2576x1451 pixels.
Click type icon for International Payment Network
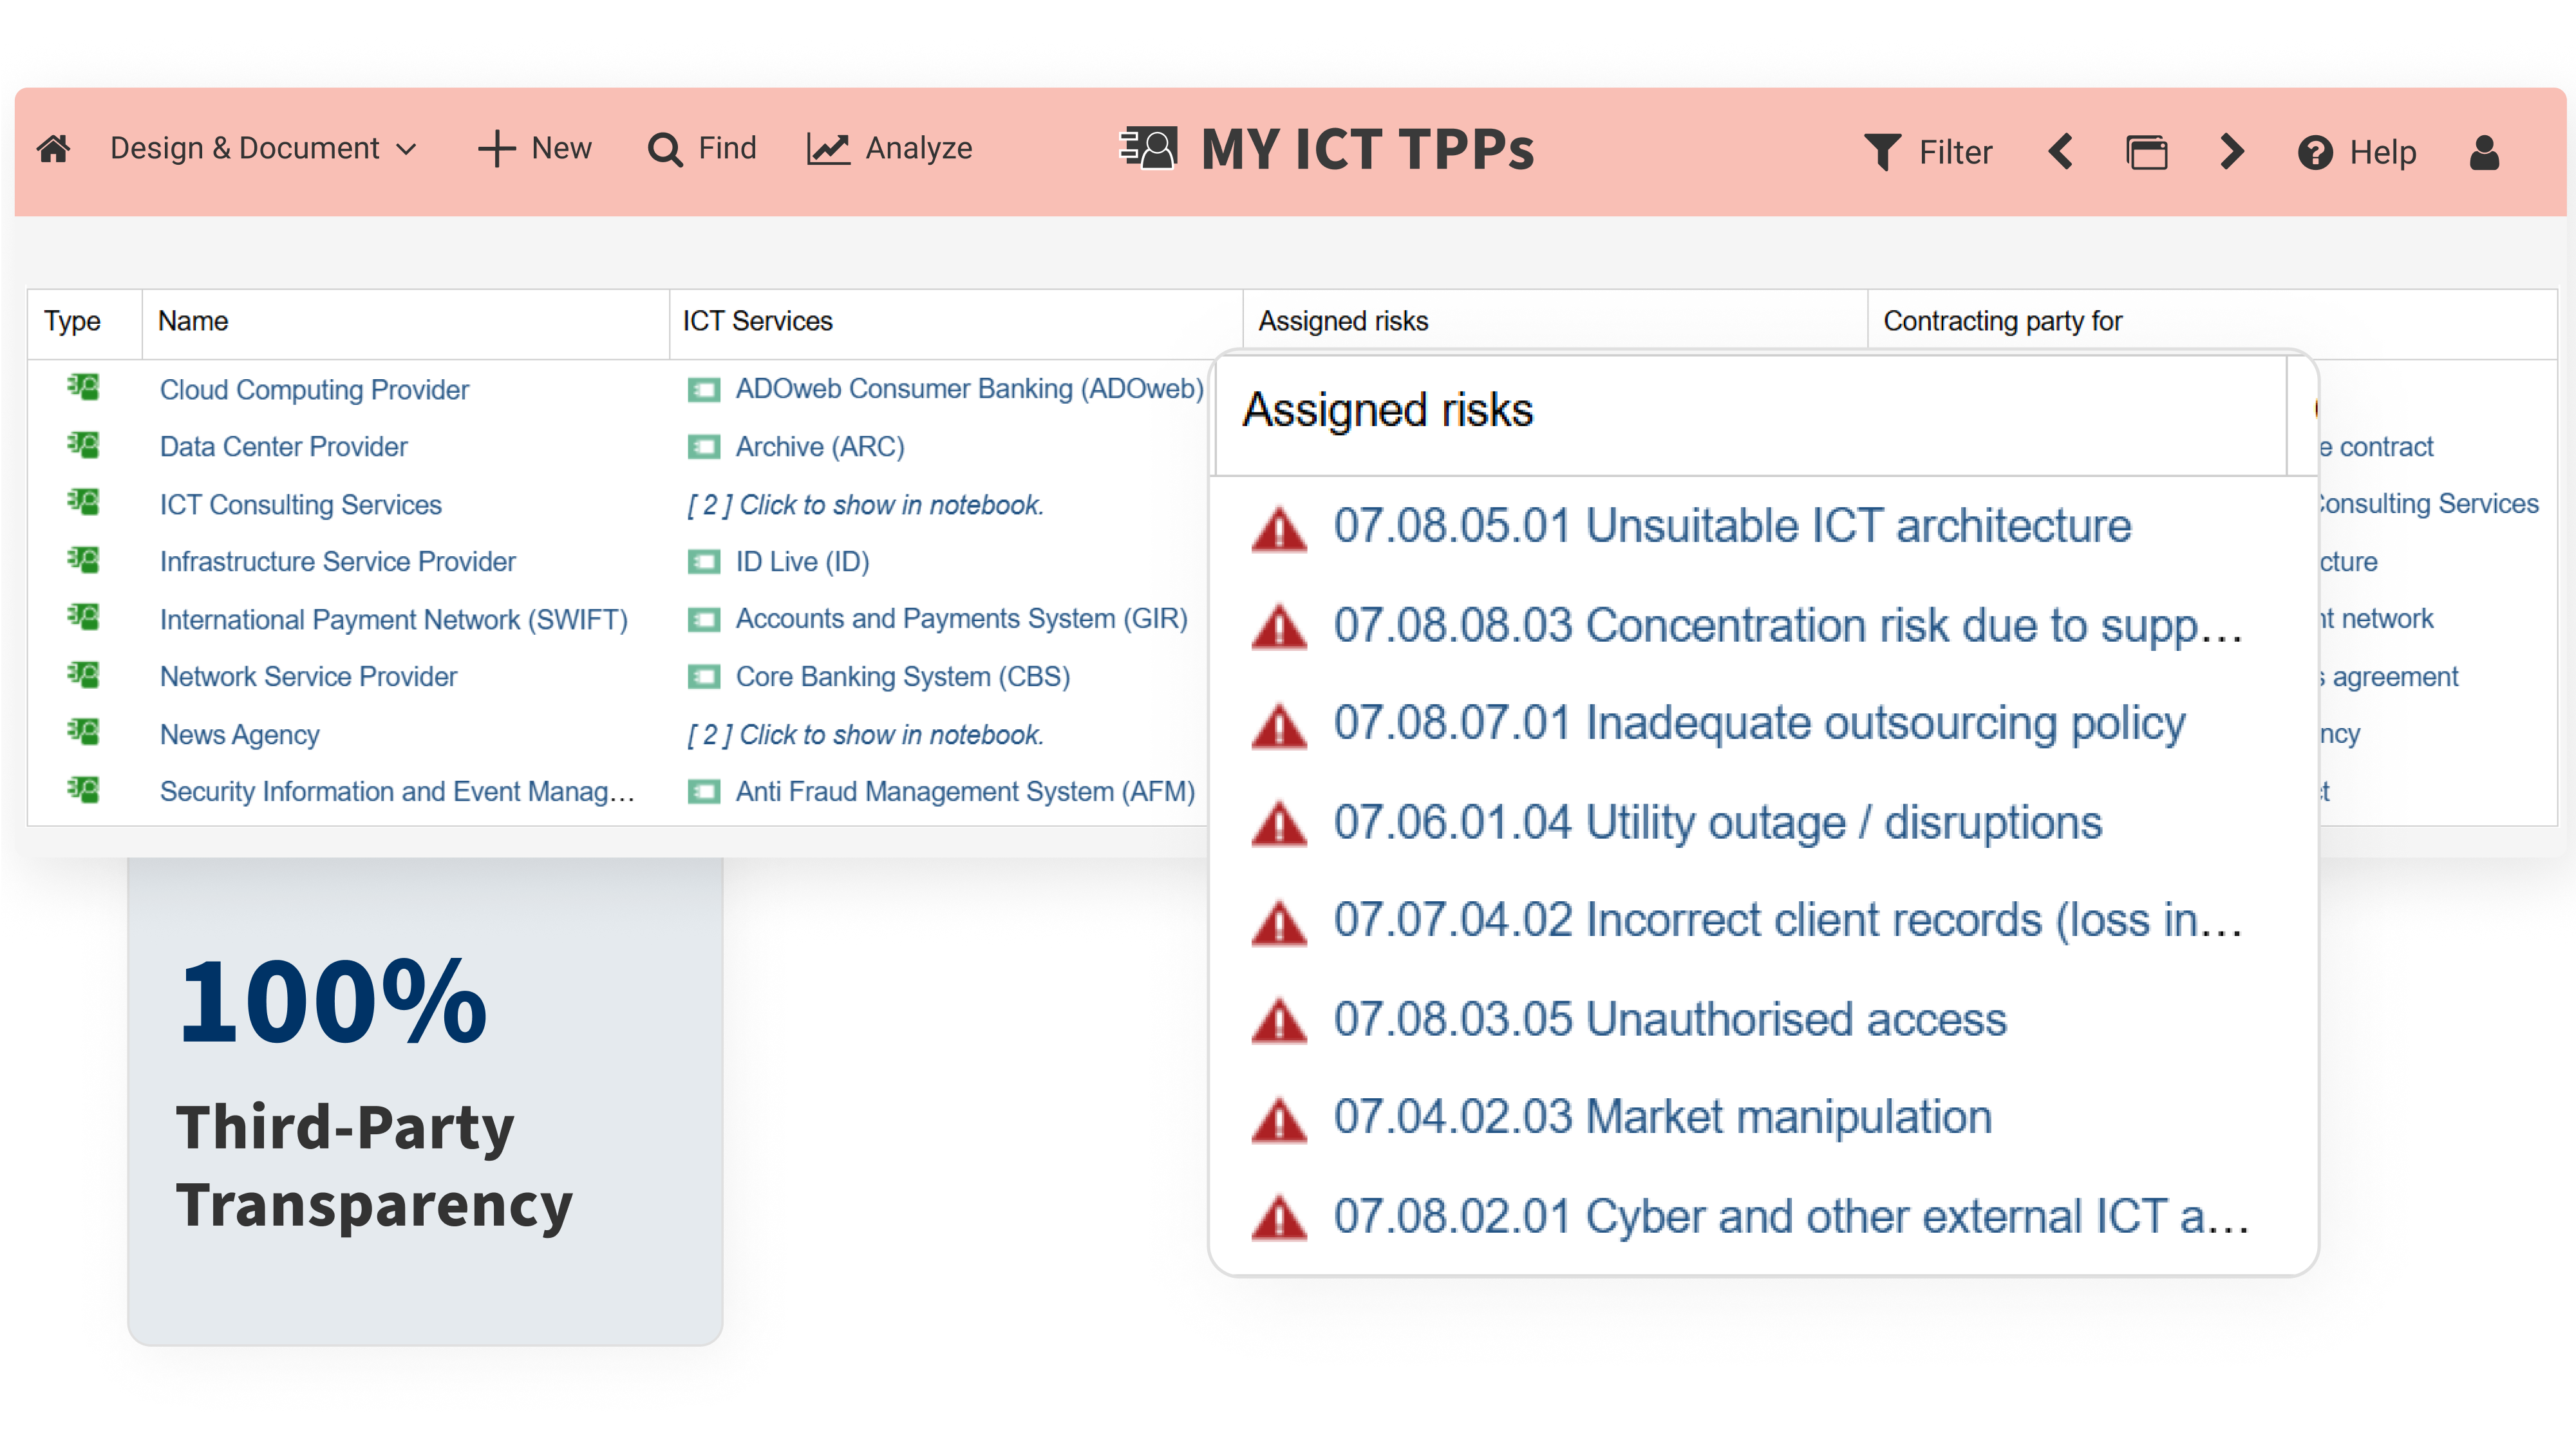click(x=83, y=616)
